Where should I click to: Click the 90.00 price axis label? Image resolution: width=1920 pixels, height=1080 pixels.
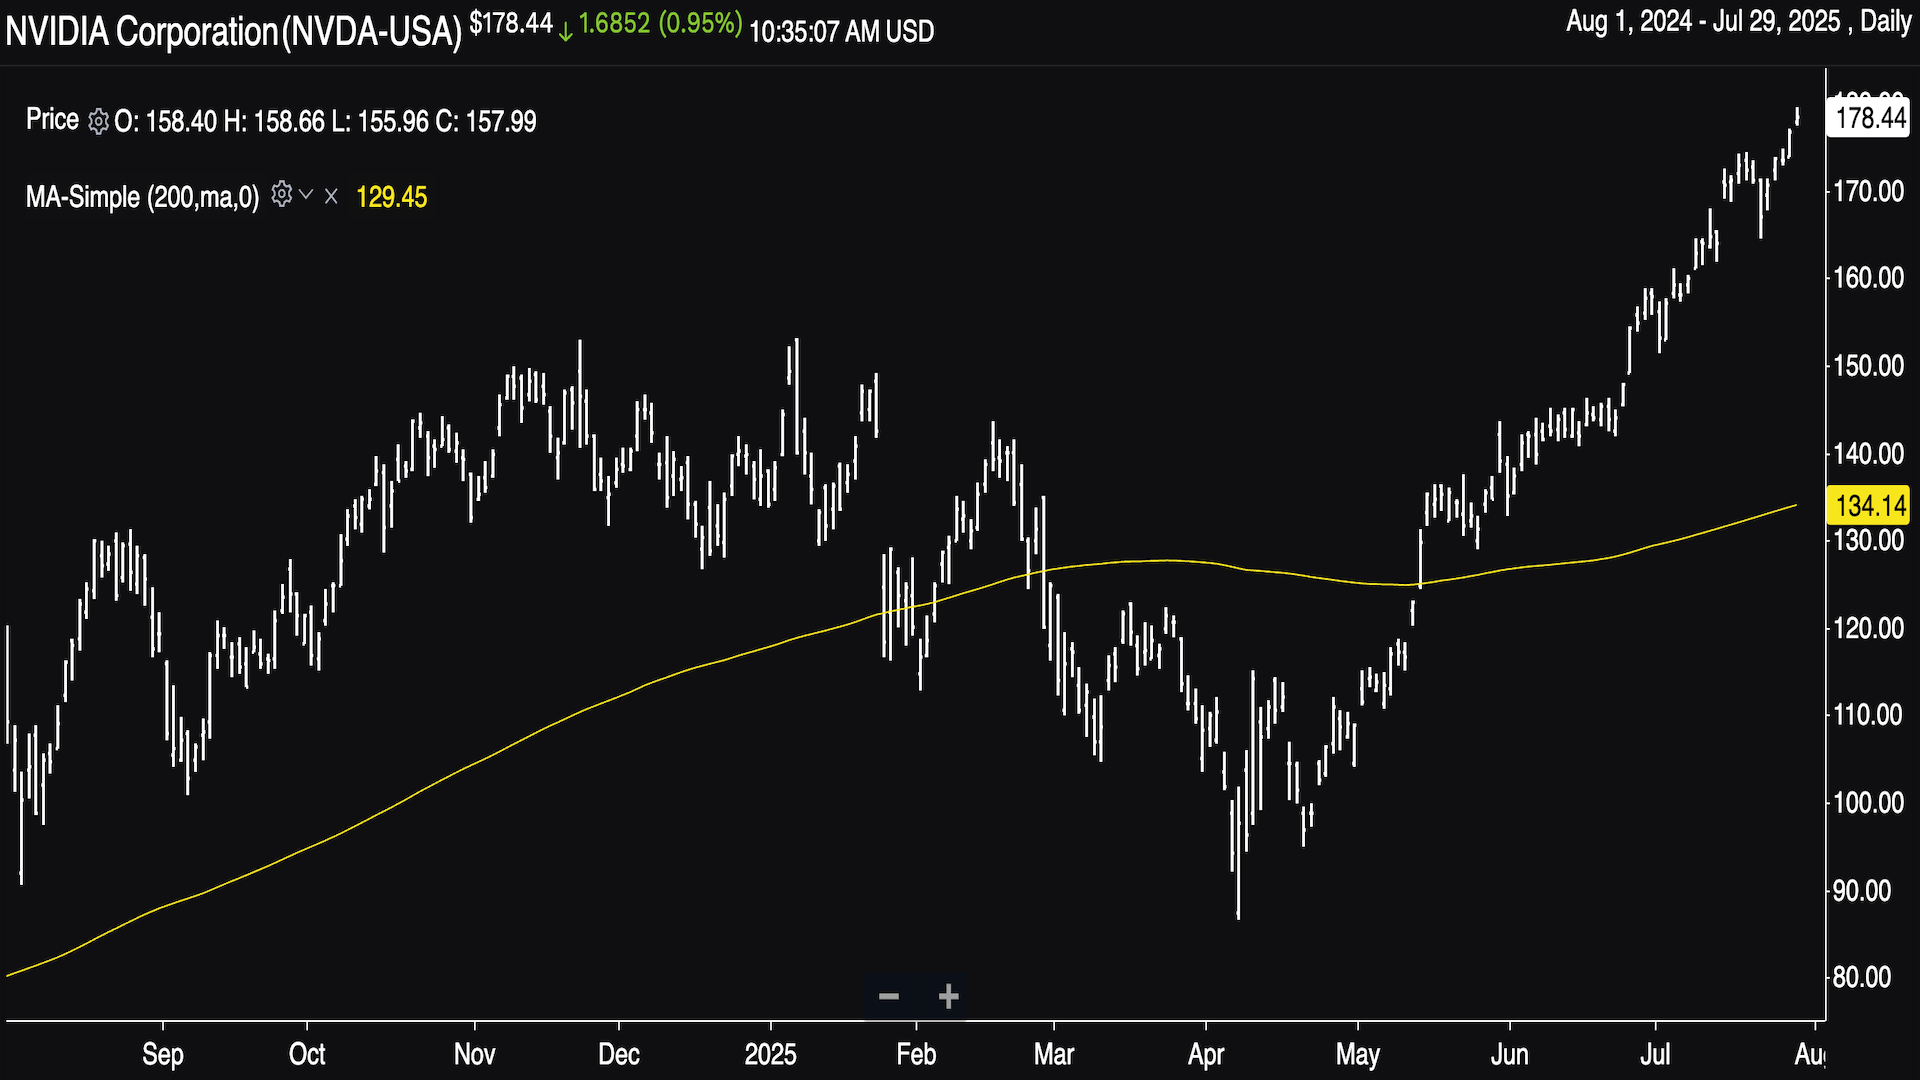pyautogui.click(x=1861, y=891)
